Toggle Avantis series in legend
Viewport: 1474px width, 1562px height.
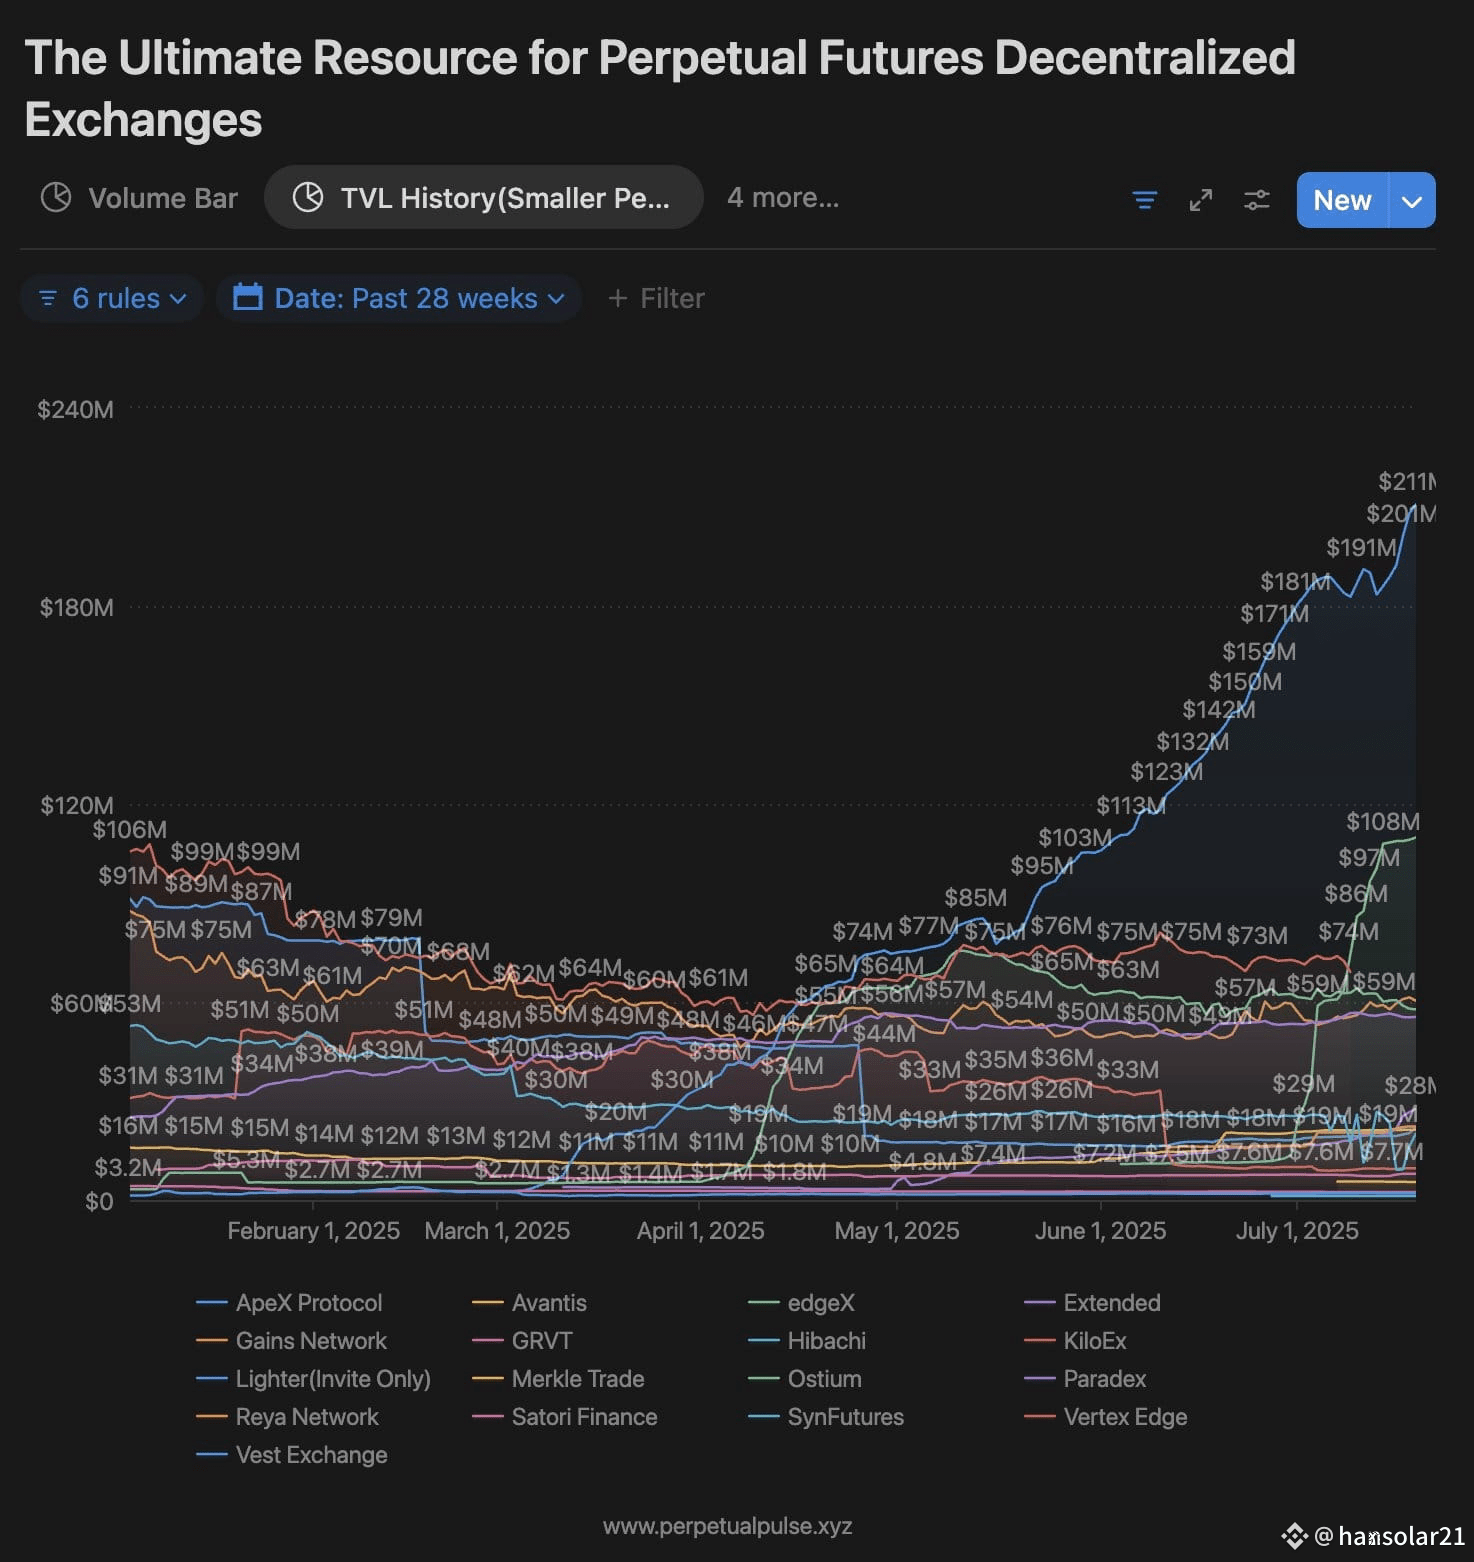pyautogui.click(x=530, y=1303)
